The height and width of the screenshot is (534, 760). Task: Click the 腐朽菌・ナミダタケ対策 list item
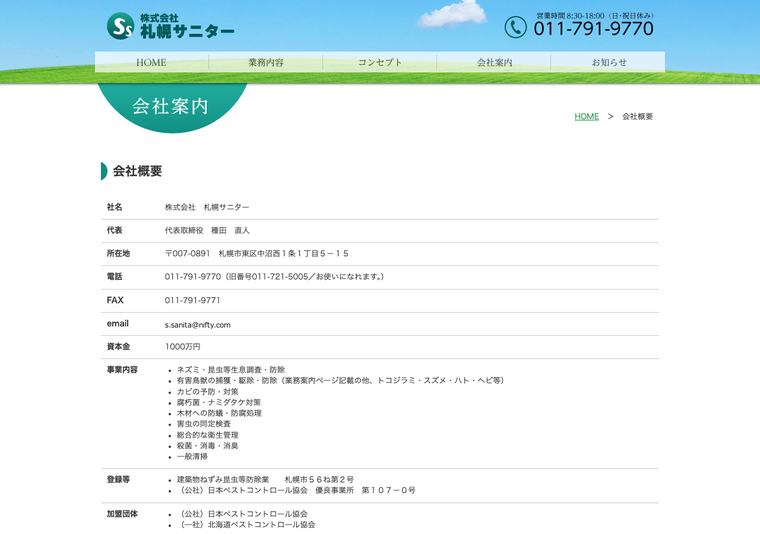(x=219, y=403)
